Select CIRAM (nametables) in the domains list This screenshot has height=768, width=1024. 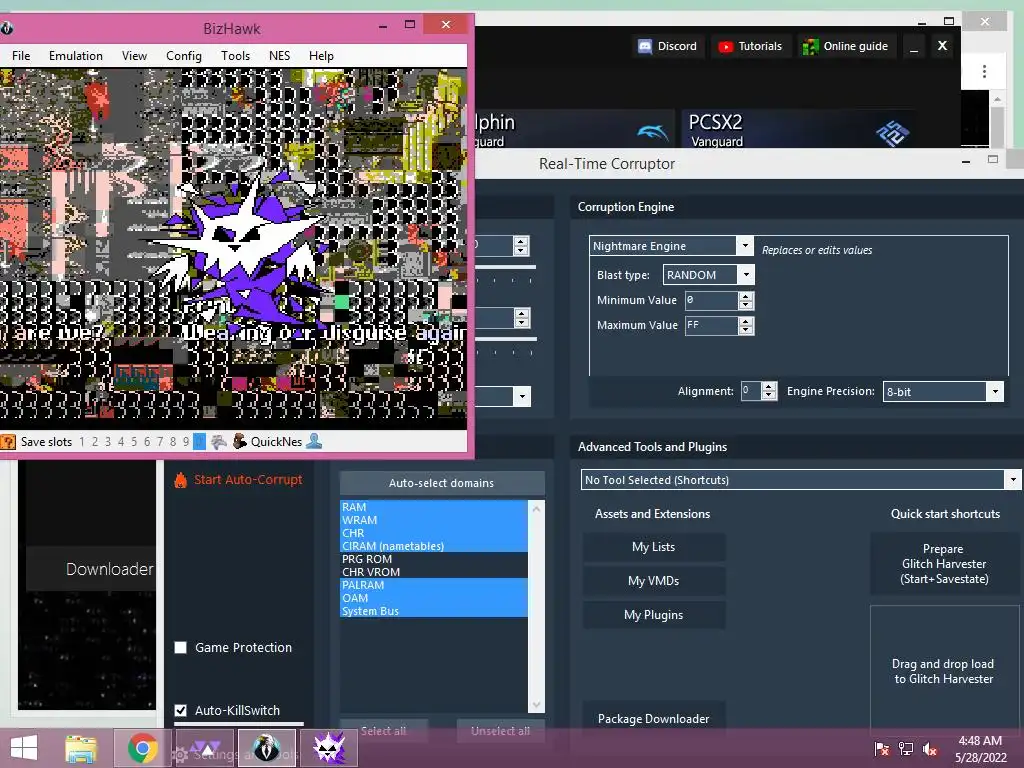tap(434, 546)
